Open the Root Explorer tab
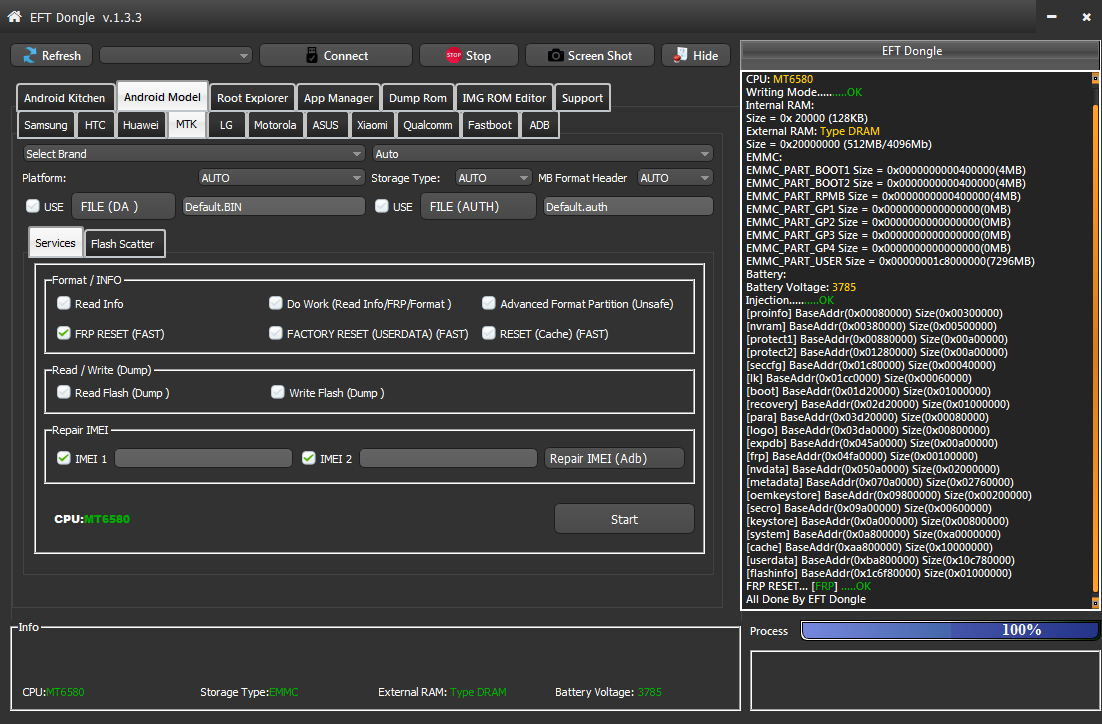This screenshot has height=724, width=1102. pos(252,98)
